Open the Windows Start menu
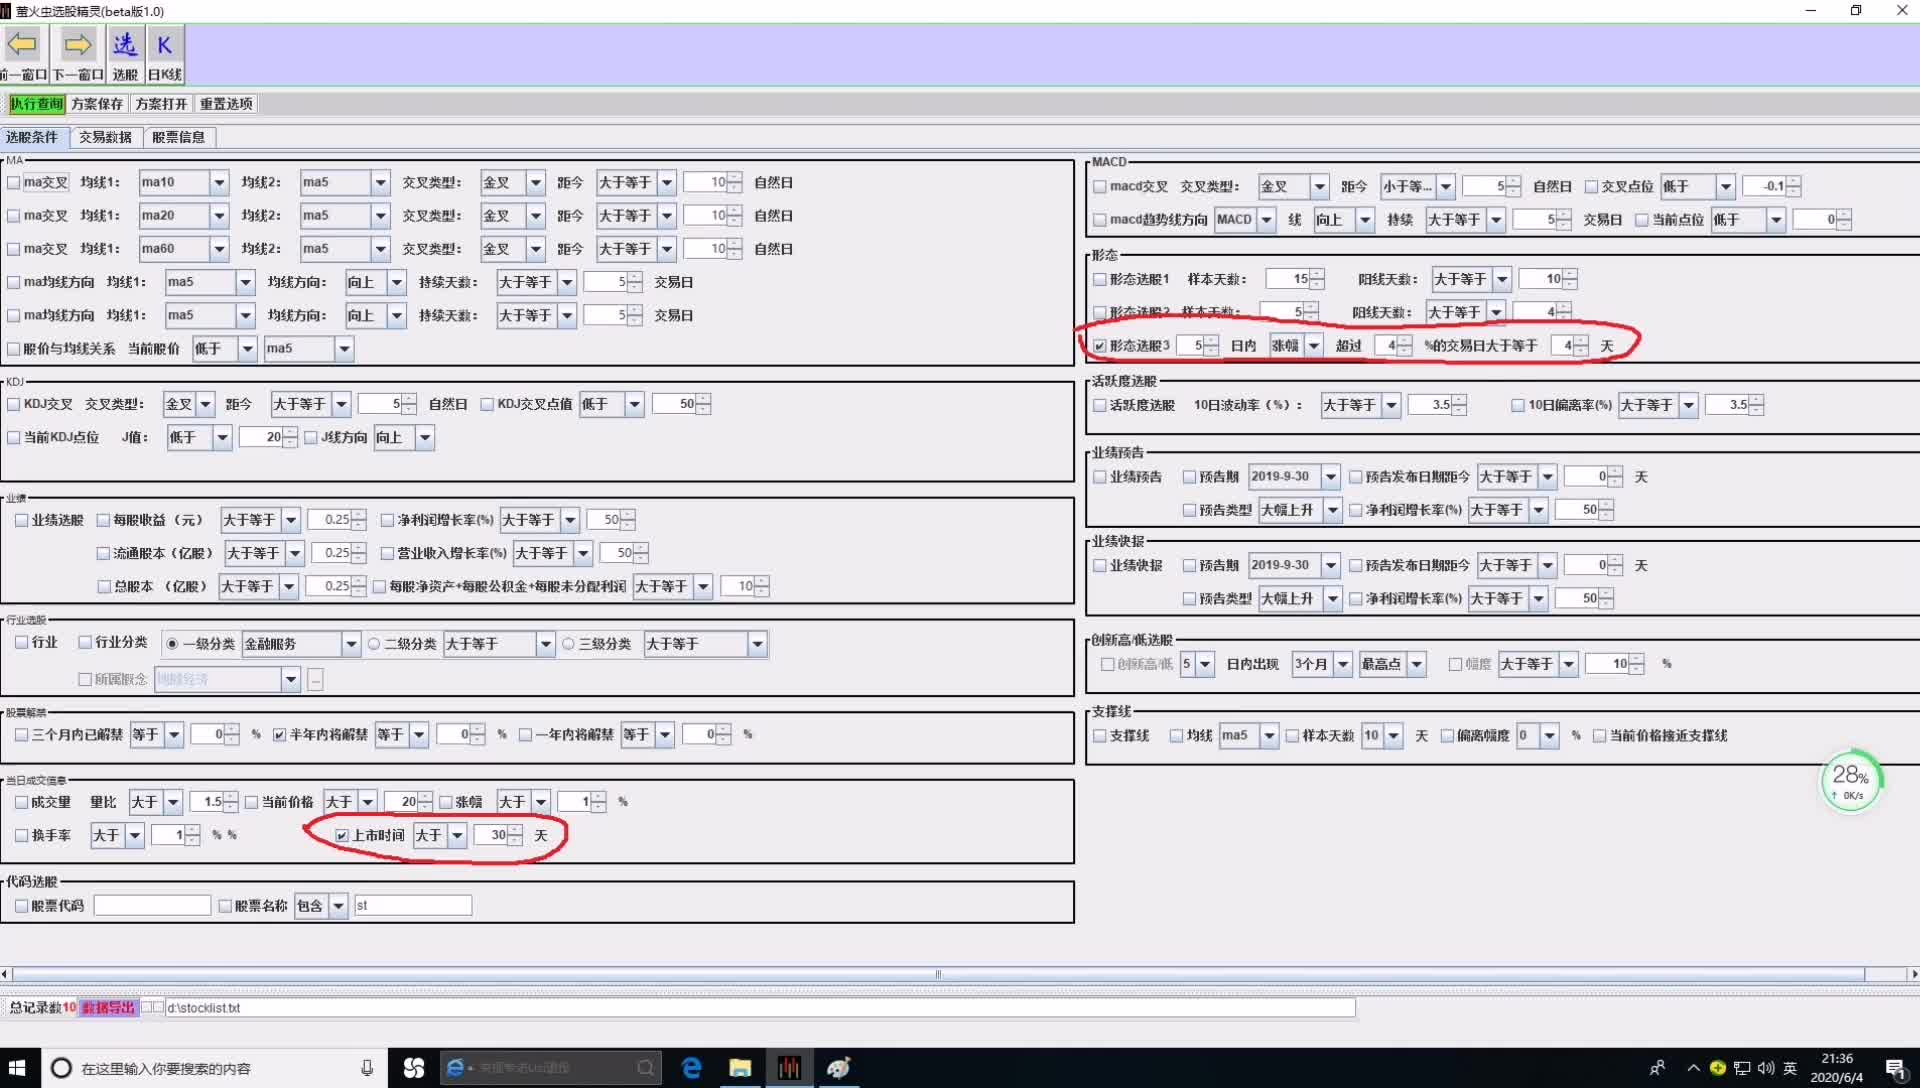The height and width of the screenshot is (1088, 1920). point(17,1068)
